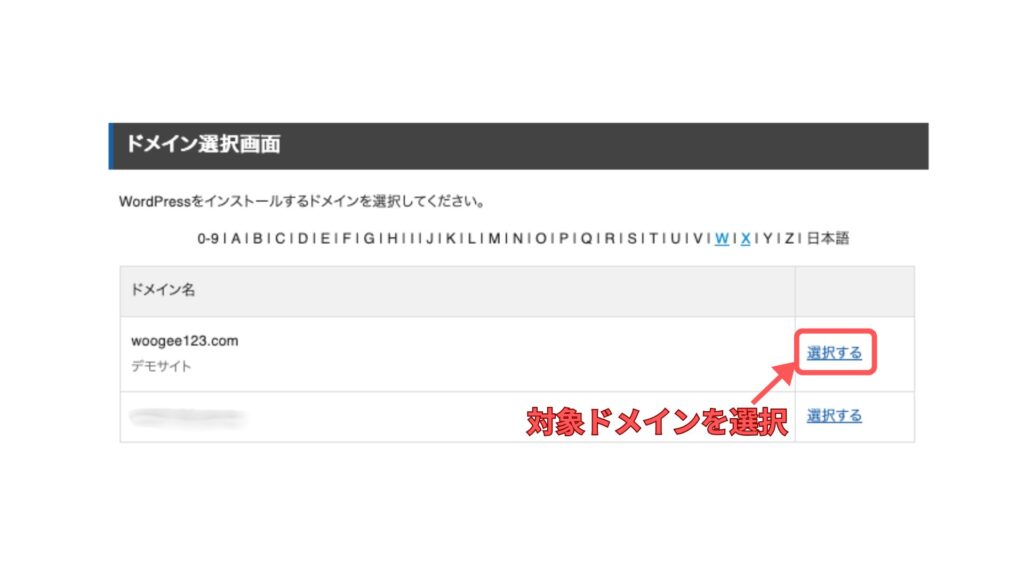
Task: Click letter M in alphabet index
Action: pyautogui.click(x=494, y=238)
